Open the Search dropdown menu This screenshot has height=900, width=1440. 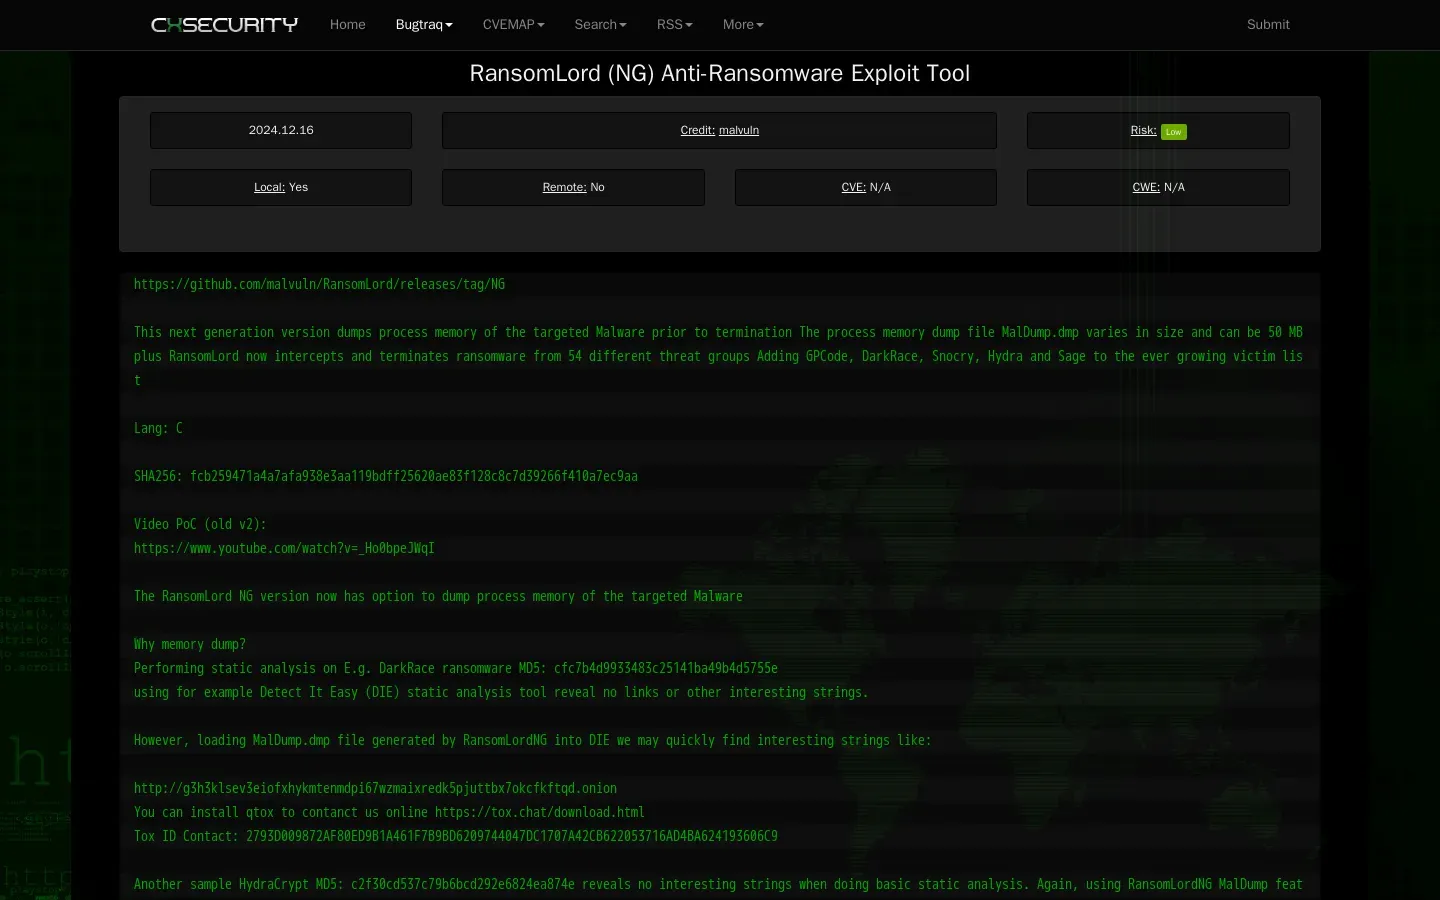[x=600, y=25]
